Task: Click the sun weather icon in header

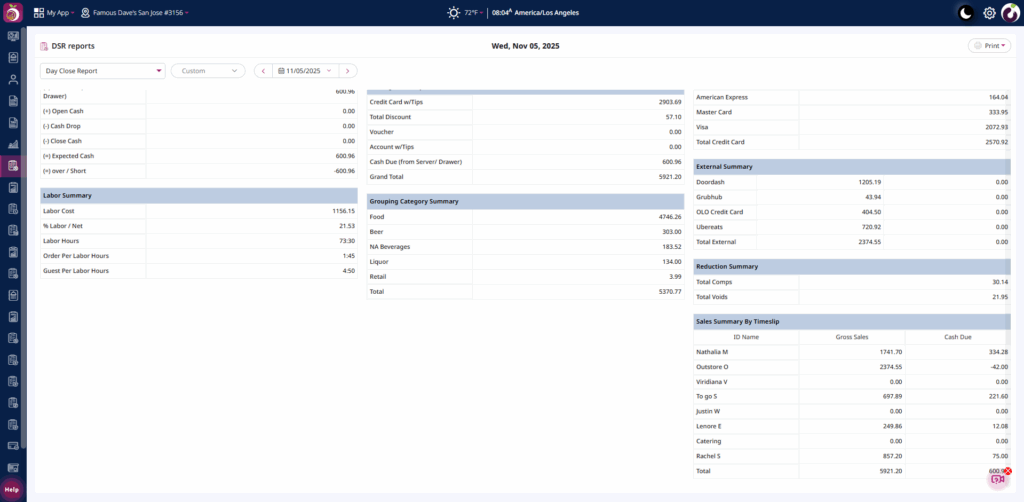Action: (x=454, y=13)
